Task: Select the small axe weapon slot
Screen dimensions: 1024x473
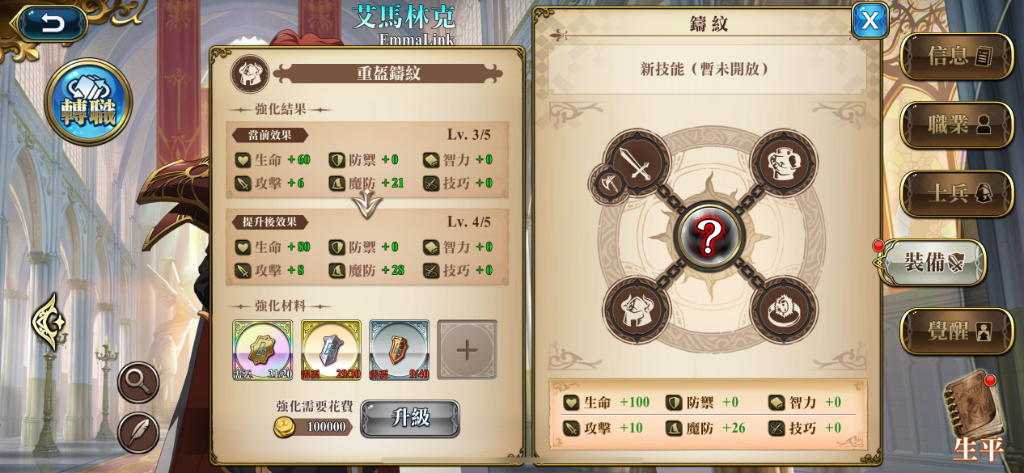Action: coord(606,184)
